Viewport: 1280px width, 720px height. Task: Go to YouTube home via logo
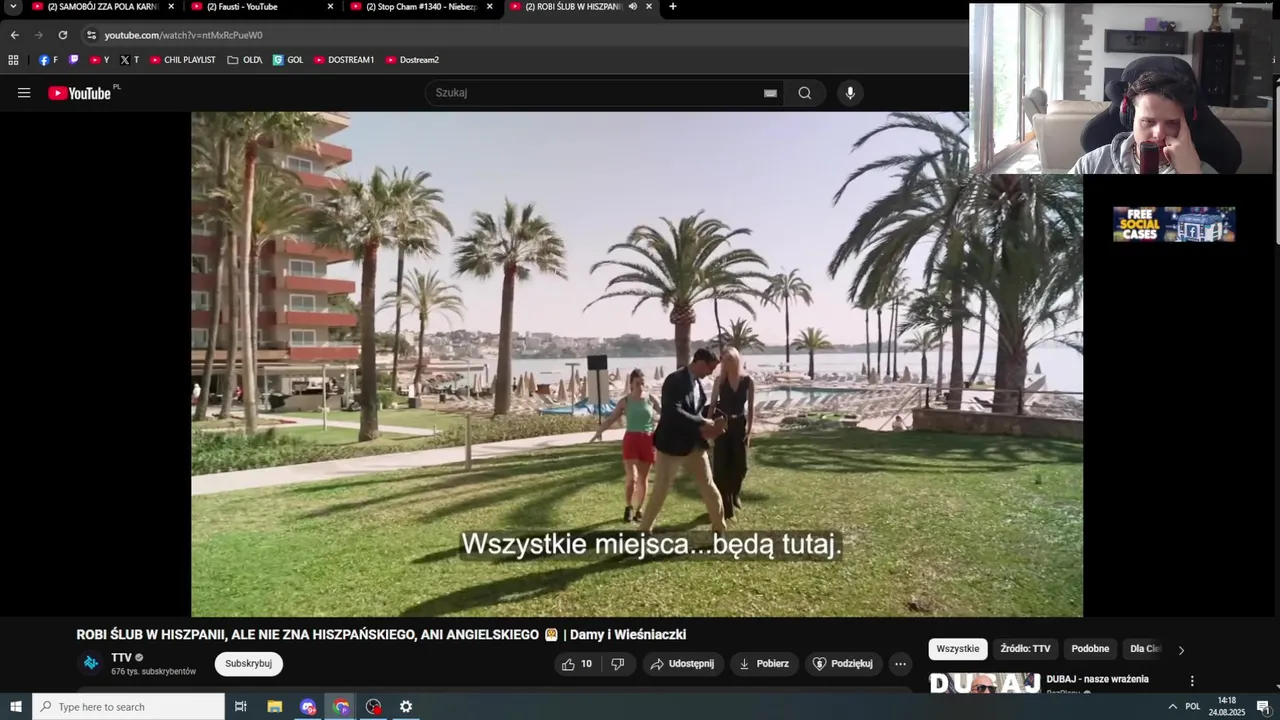tap(80, 93)
